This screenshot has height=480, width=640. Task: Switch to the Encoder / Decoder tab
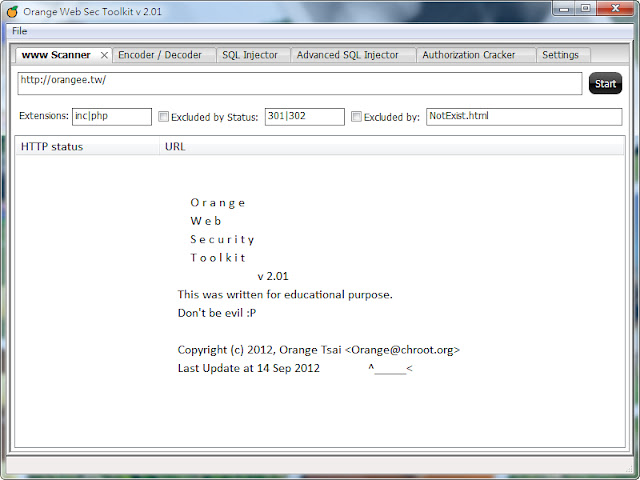tap(160, 55)
